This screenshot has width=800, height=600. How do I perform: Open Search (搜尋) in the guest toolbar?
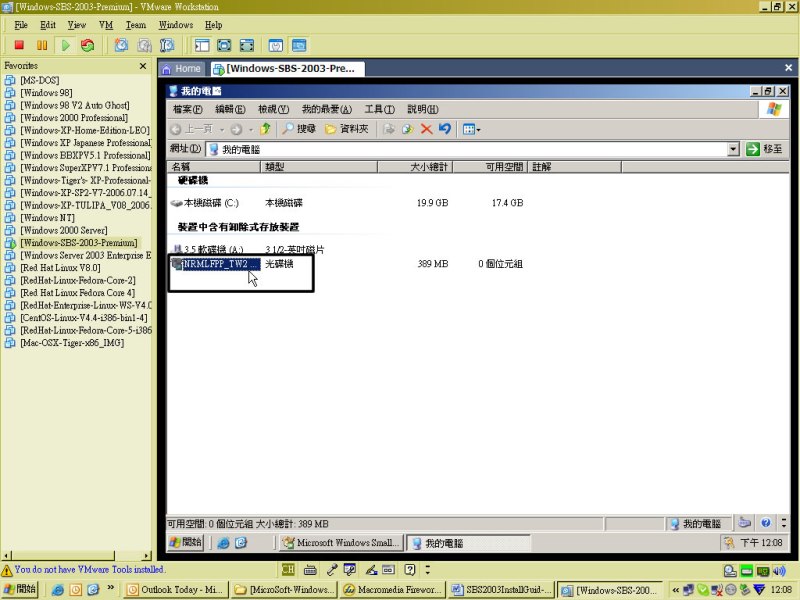[299, 129]
